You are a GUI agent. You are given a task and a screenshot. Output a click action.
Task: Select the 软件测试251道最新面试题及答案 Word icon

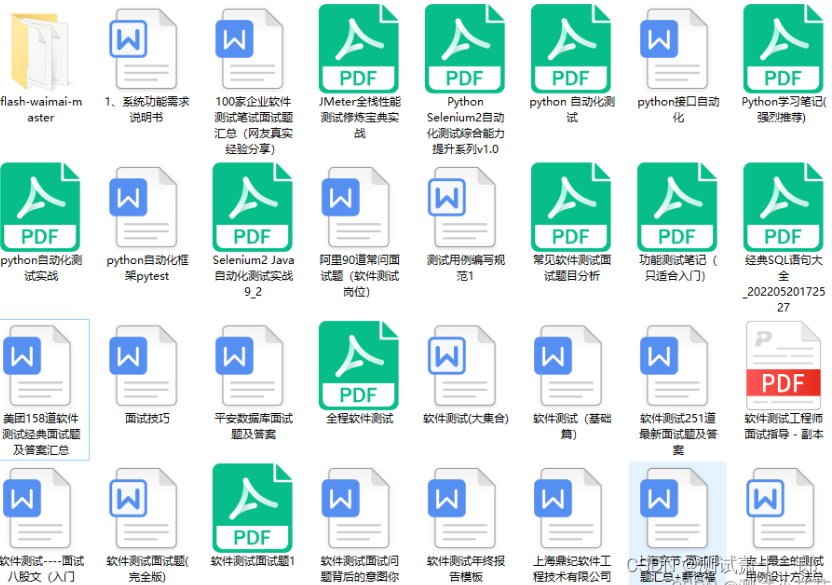click(674, 366)
